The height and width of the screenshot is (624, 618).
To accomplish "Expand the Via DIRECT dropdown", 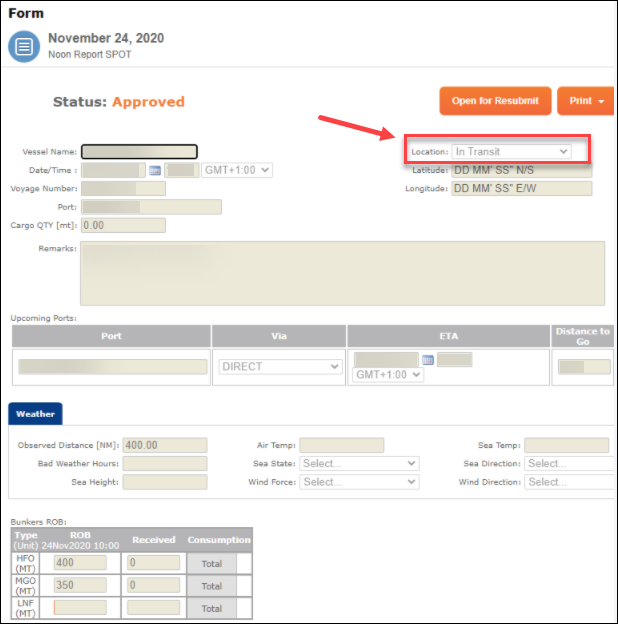I will [x=280, y=367].
